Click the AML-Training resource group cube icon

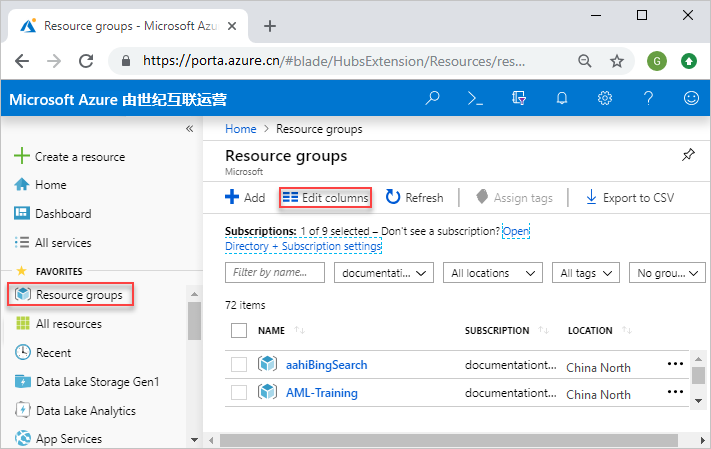click(268, 391)
